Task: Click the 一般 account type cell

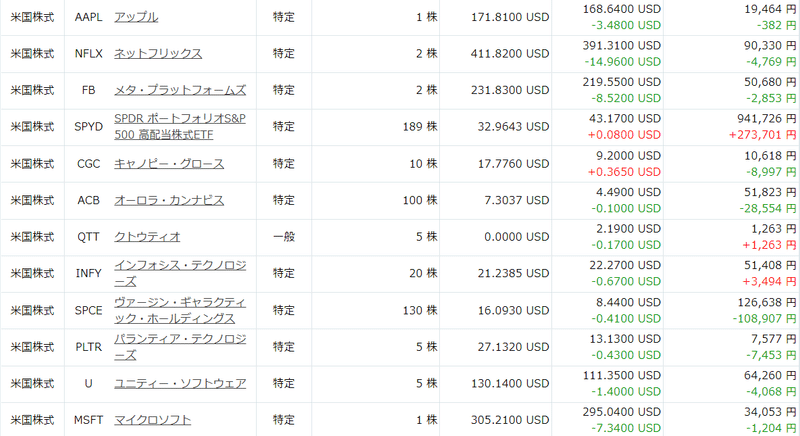Action: tap(284, 237)
